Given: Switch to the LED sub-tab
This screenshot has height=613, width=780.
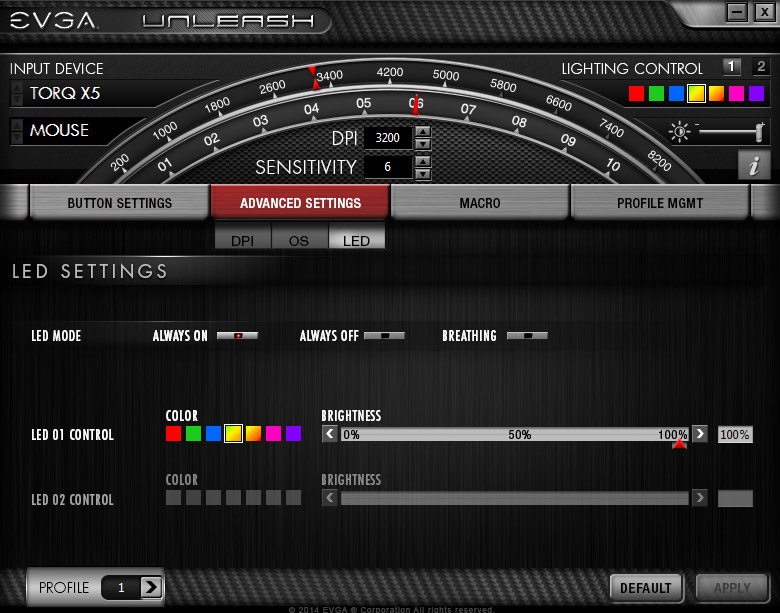Looking at the screenshot, I should [x=356, y=237].
